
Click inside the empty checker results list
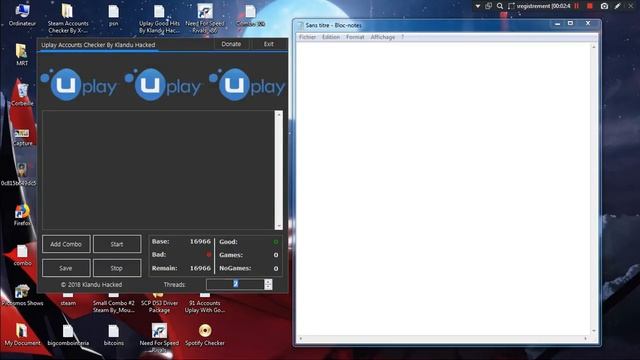[x=158, y=170]
